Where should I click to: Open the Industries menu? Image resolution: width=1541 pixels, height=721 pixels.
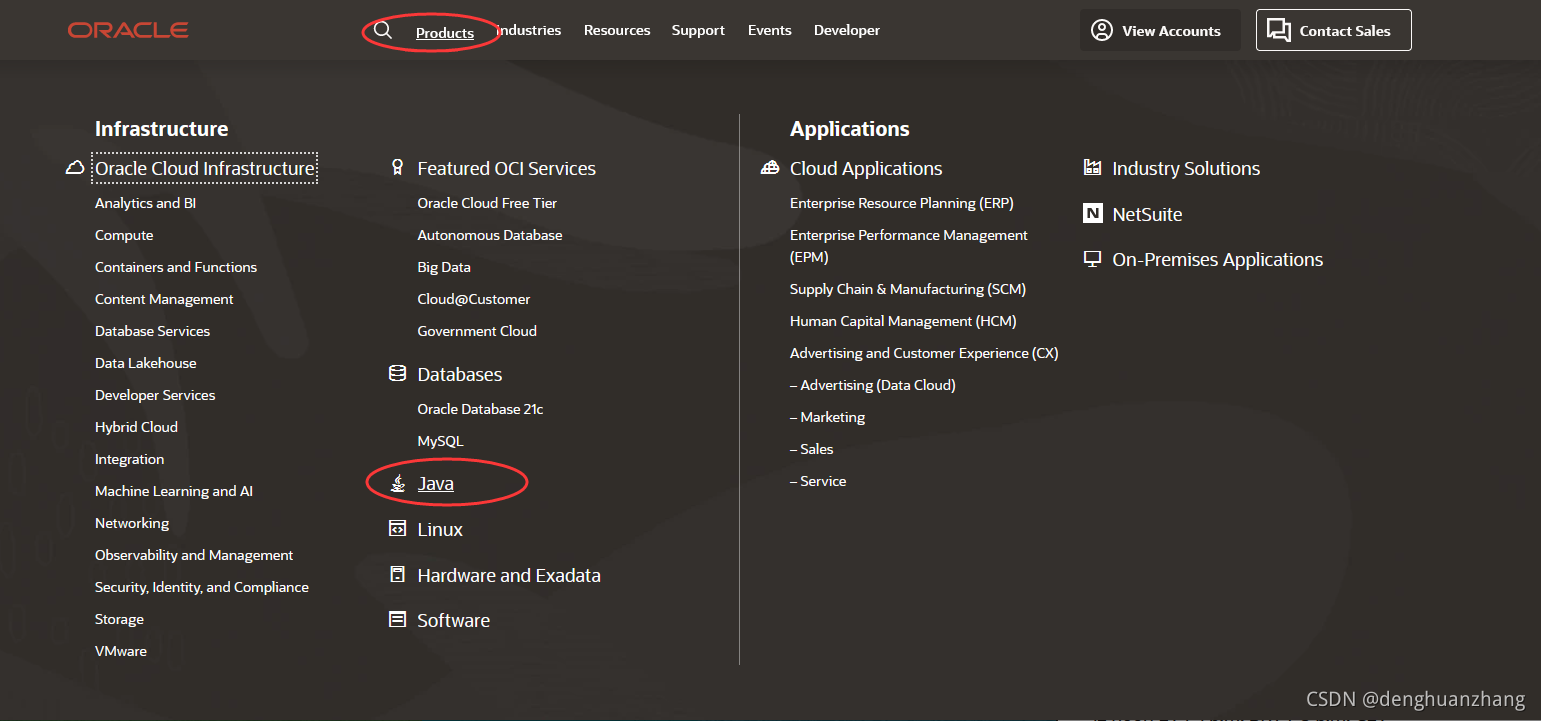529,30
